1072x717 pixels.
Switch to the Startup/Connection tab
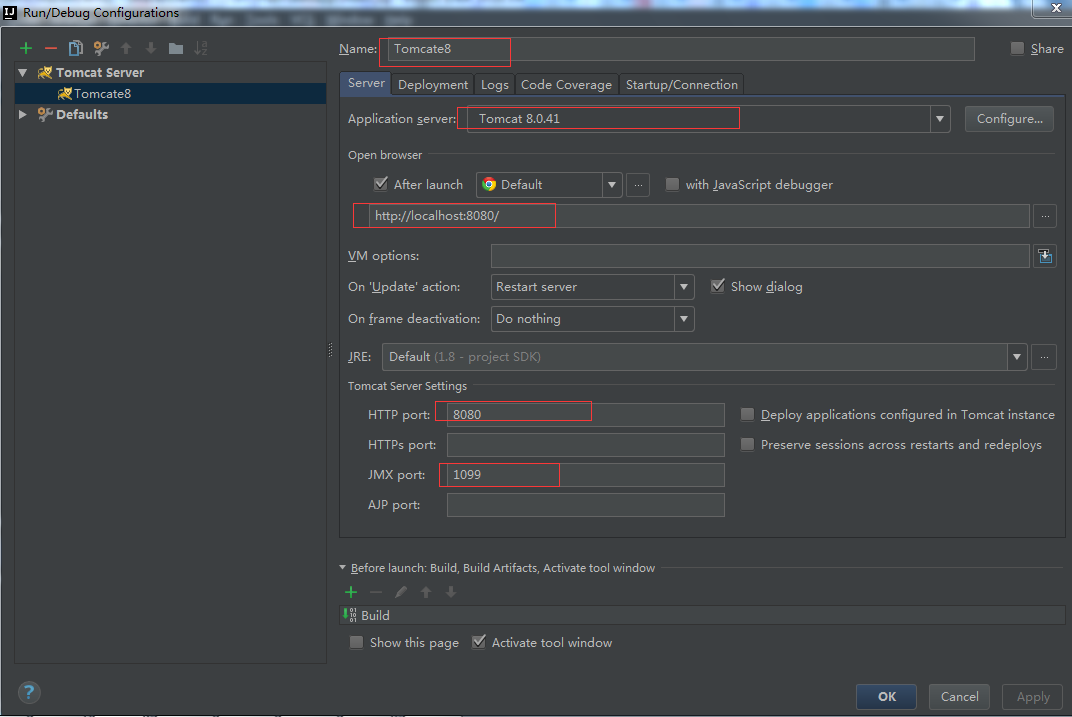(682, 85)
